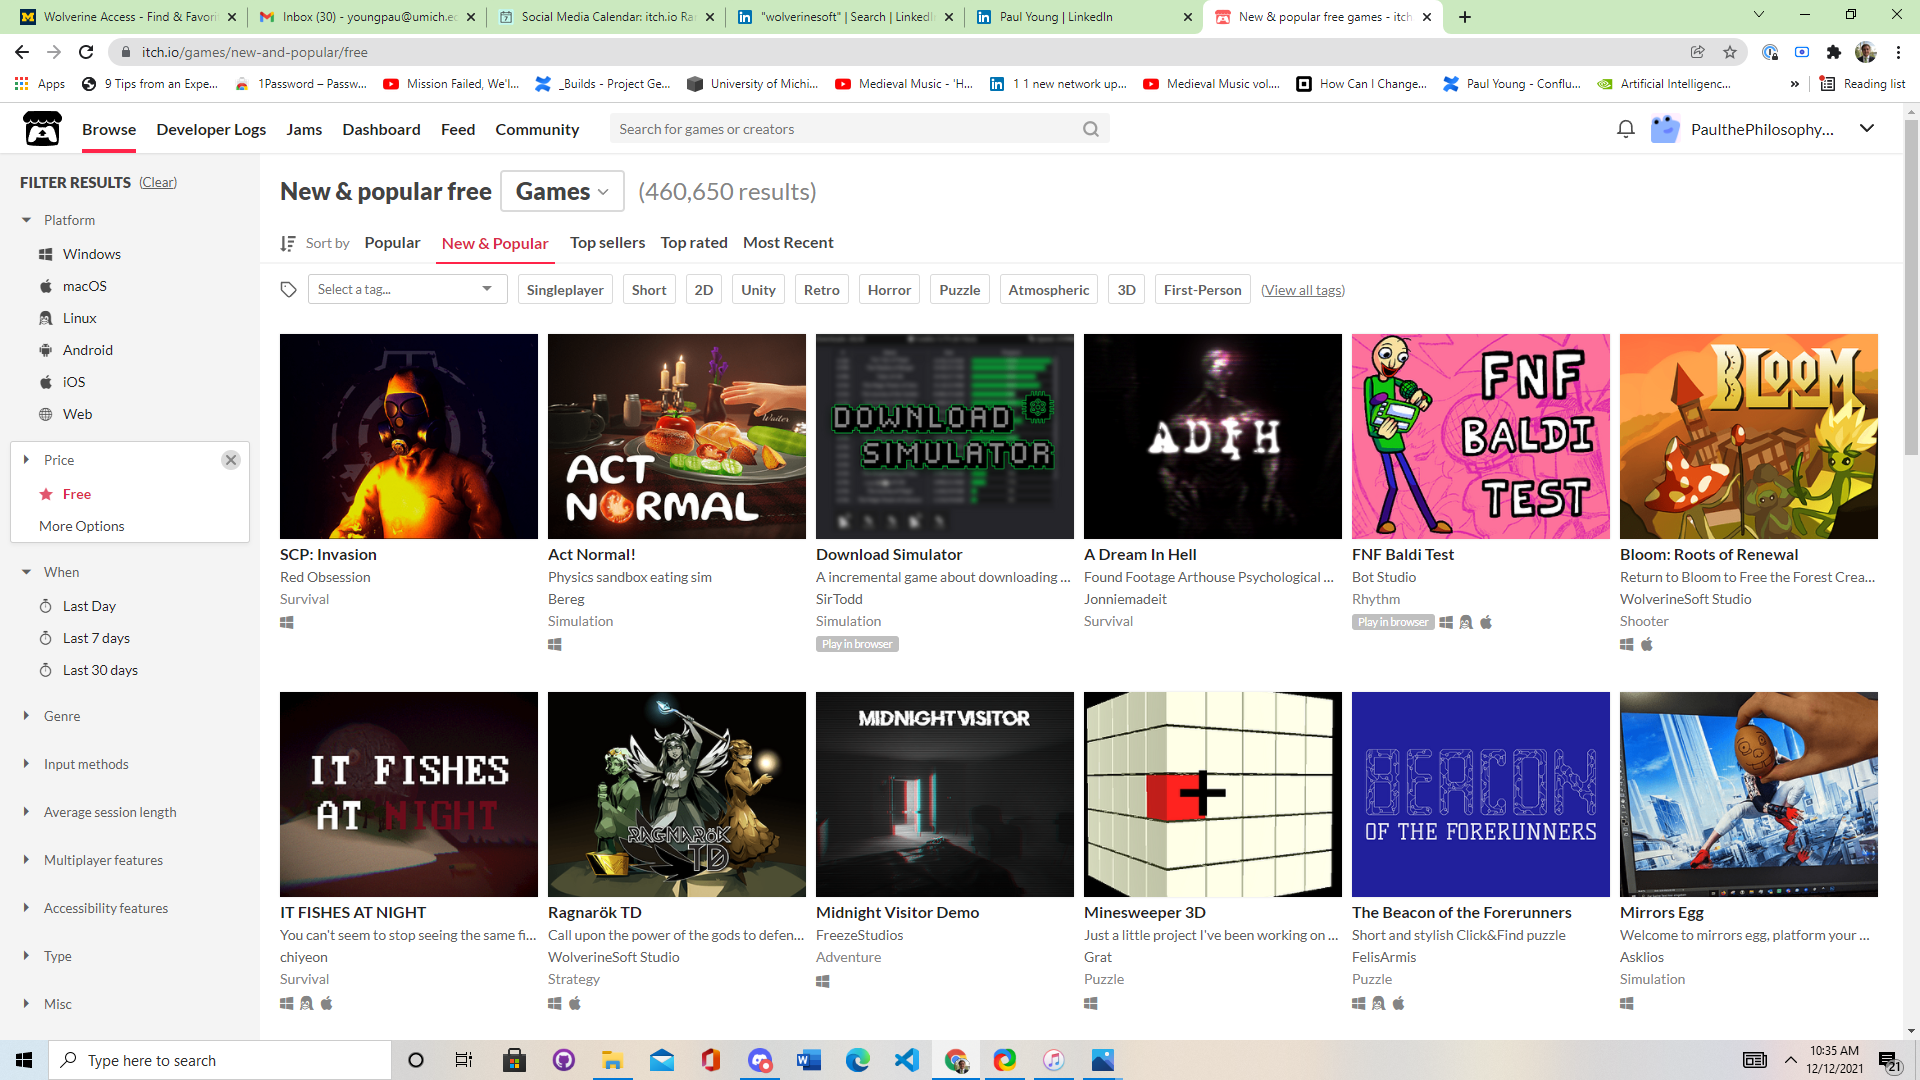Sort results by Most Recent
This screenshot has width=1920, height=1080.
788,243
